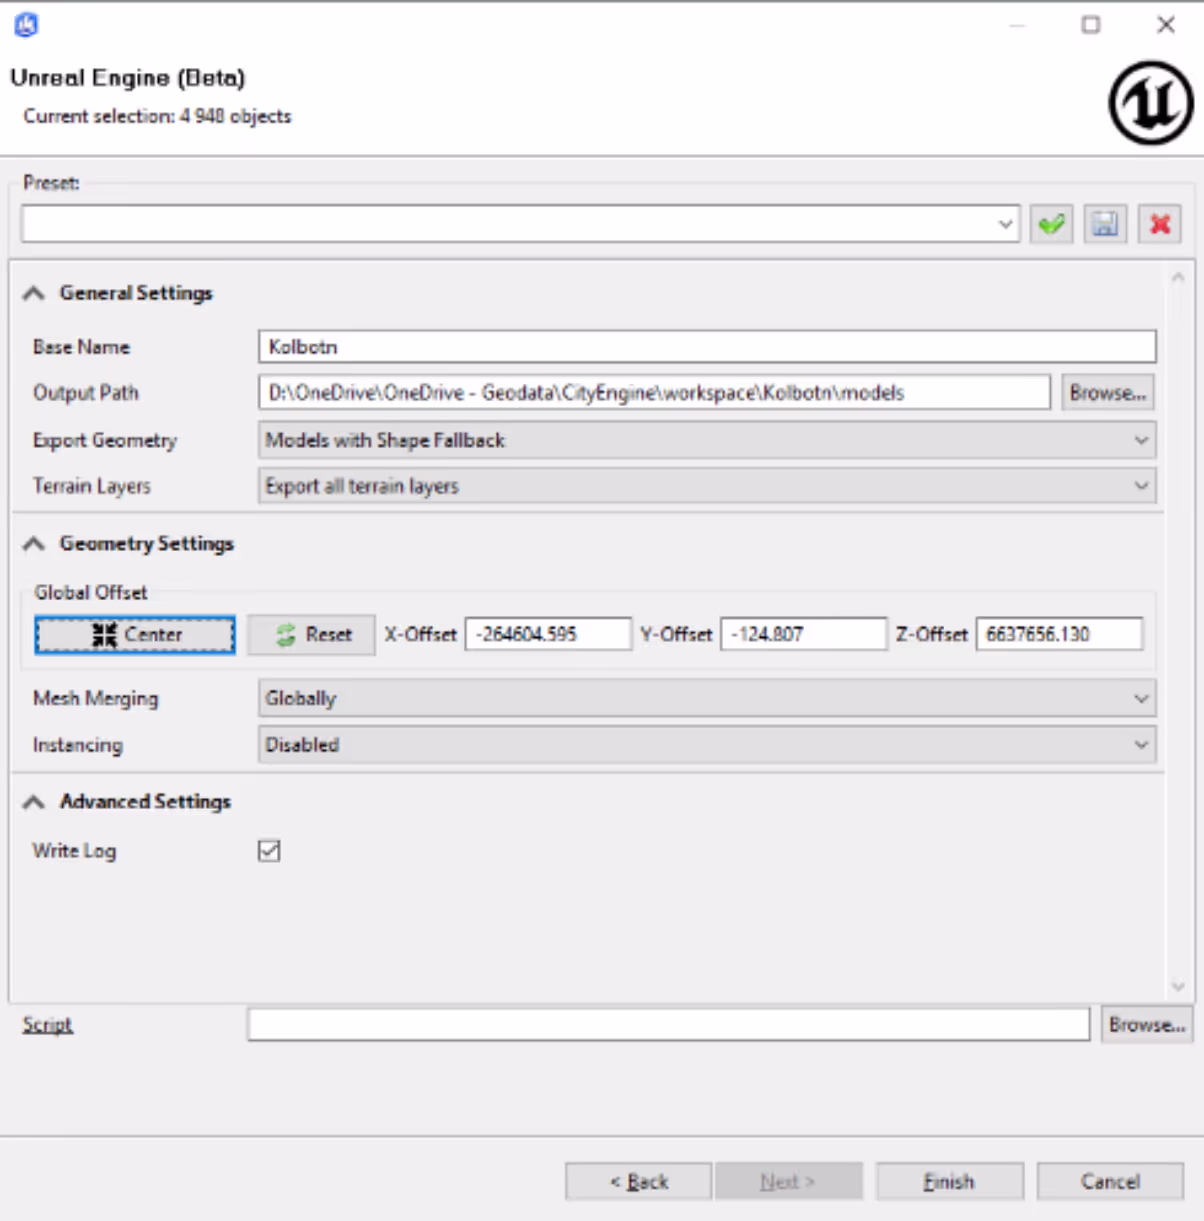Click the Unreal Engine logo
This screenshot has height=1221, width=1204.
[1151, 103]
